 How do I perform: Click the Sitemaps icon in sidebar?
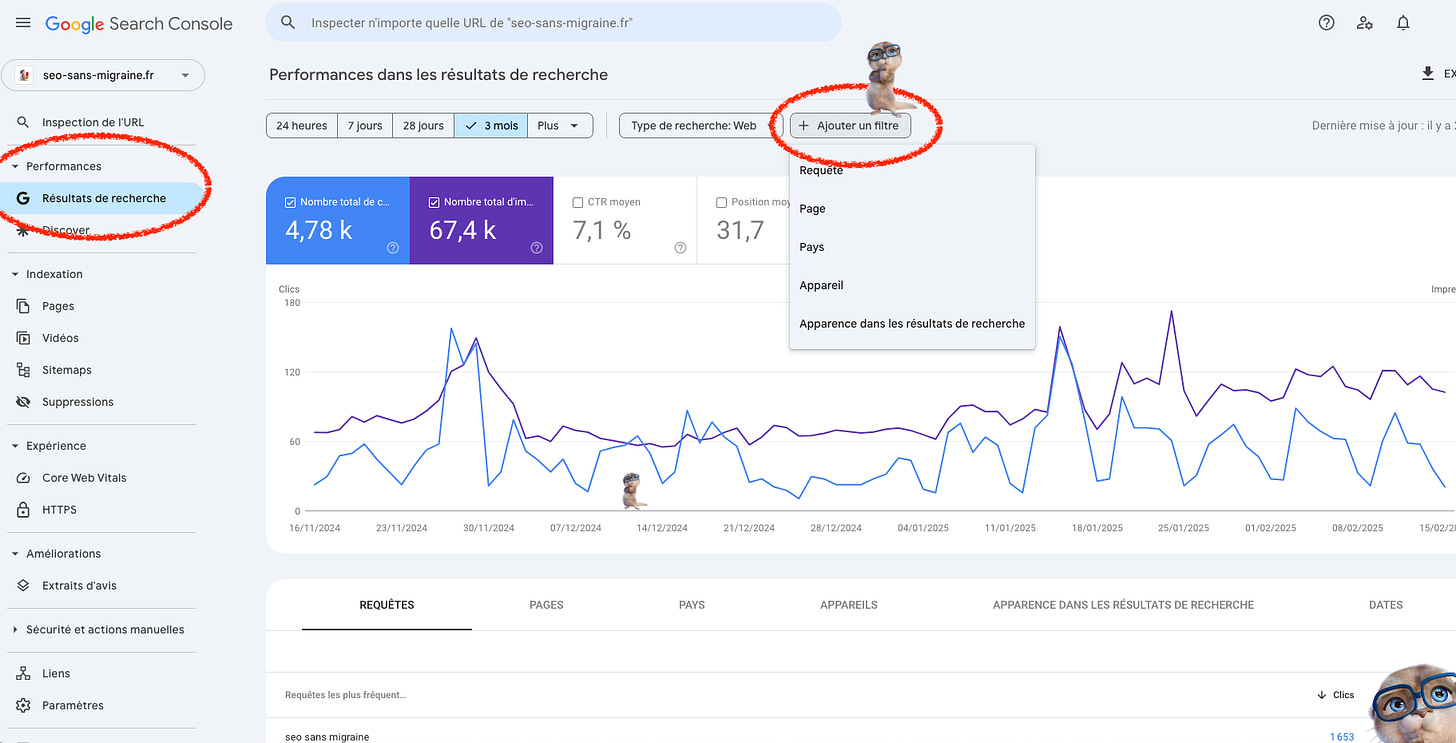point(23,370)
